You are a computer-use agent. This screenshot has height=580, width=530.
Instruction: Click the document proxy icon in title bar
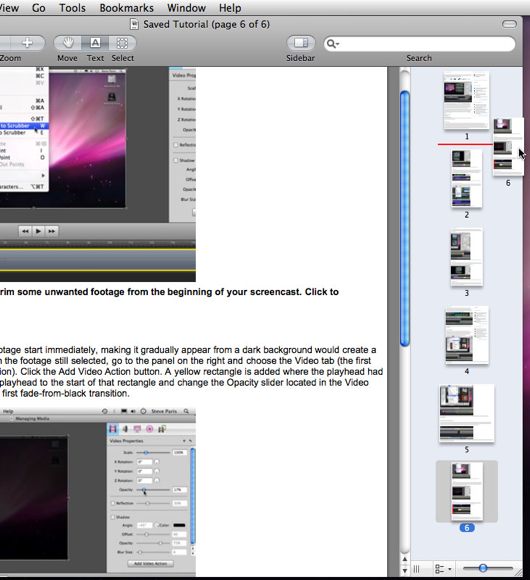pyautogui.click(x=134, y=24)
